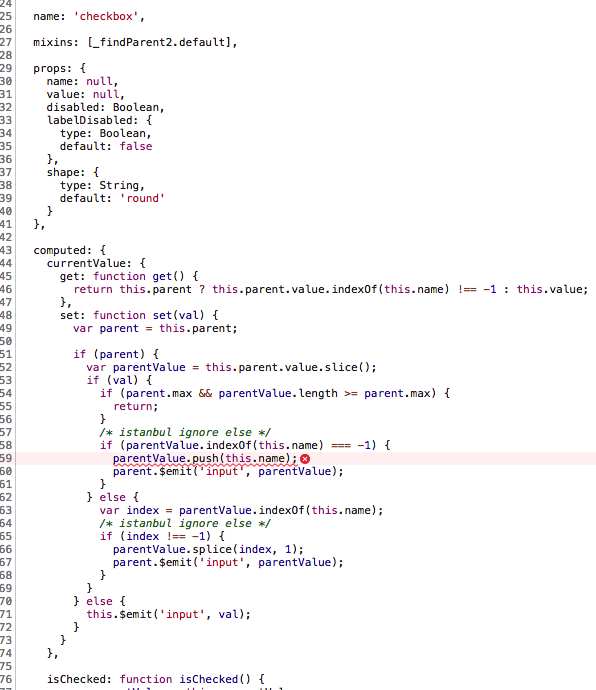This screenshot has width=596, height=690.
Task: Click "computed: {" line
Action: 70,251
